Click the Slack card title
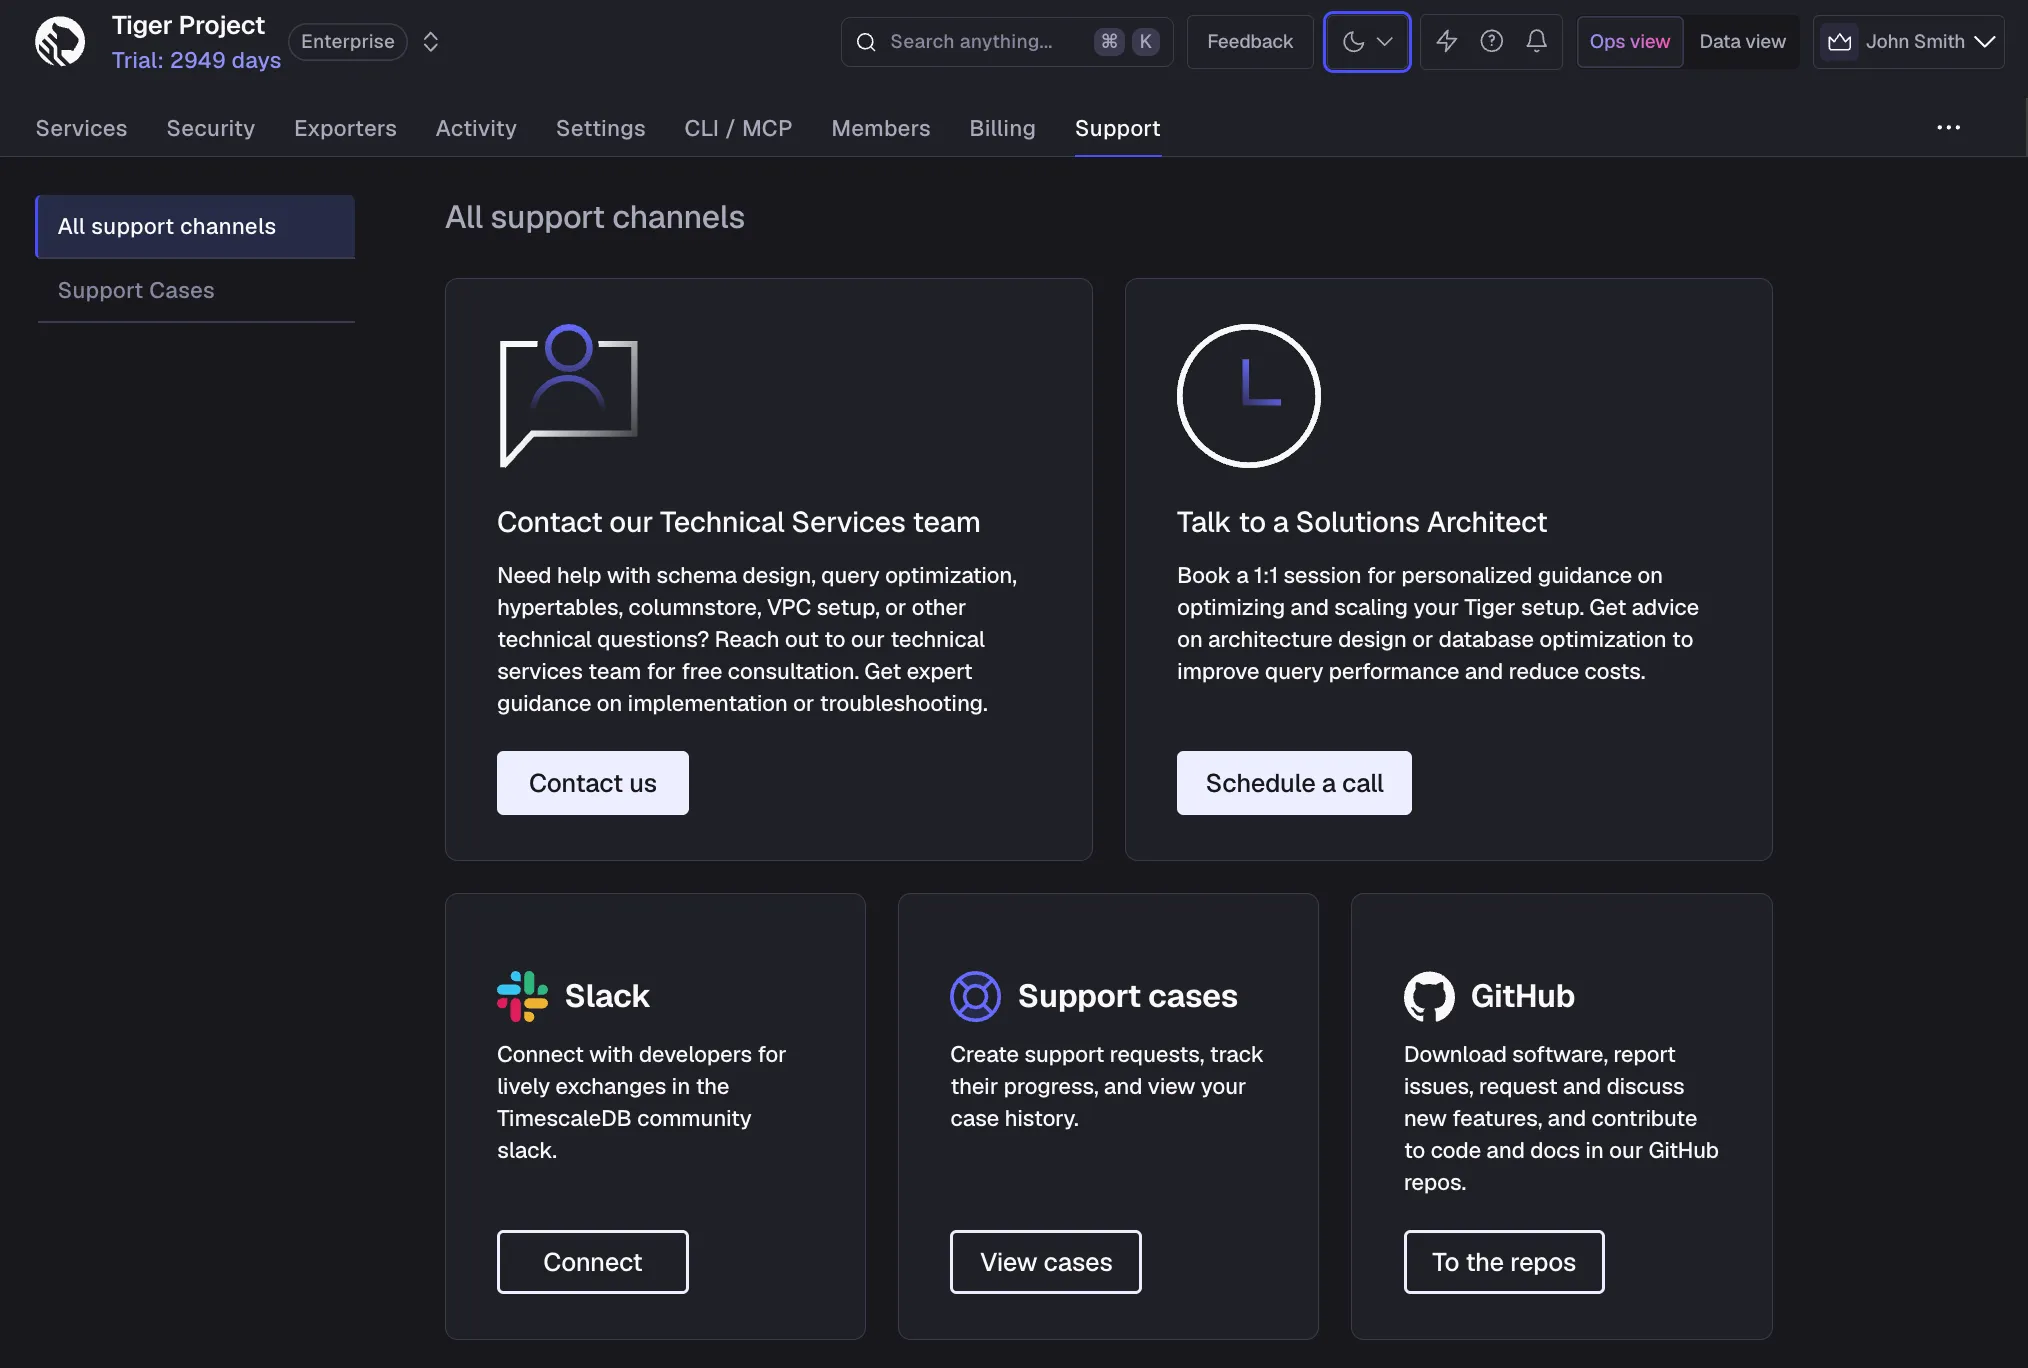2028x1368 pixels. tap(607, 996)
